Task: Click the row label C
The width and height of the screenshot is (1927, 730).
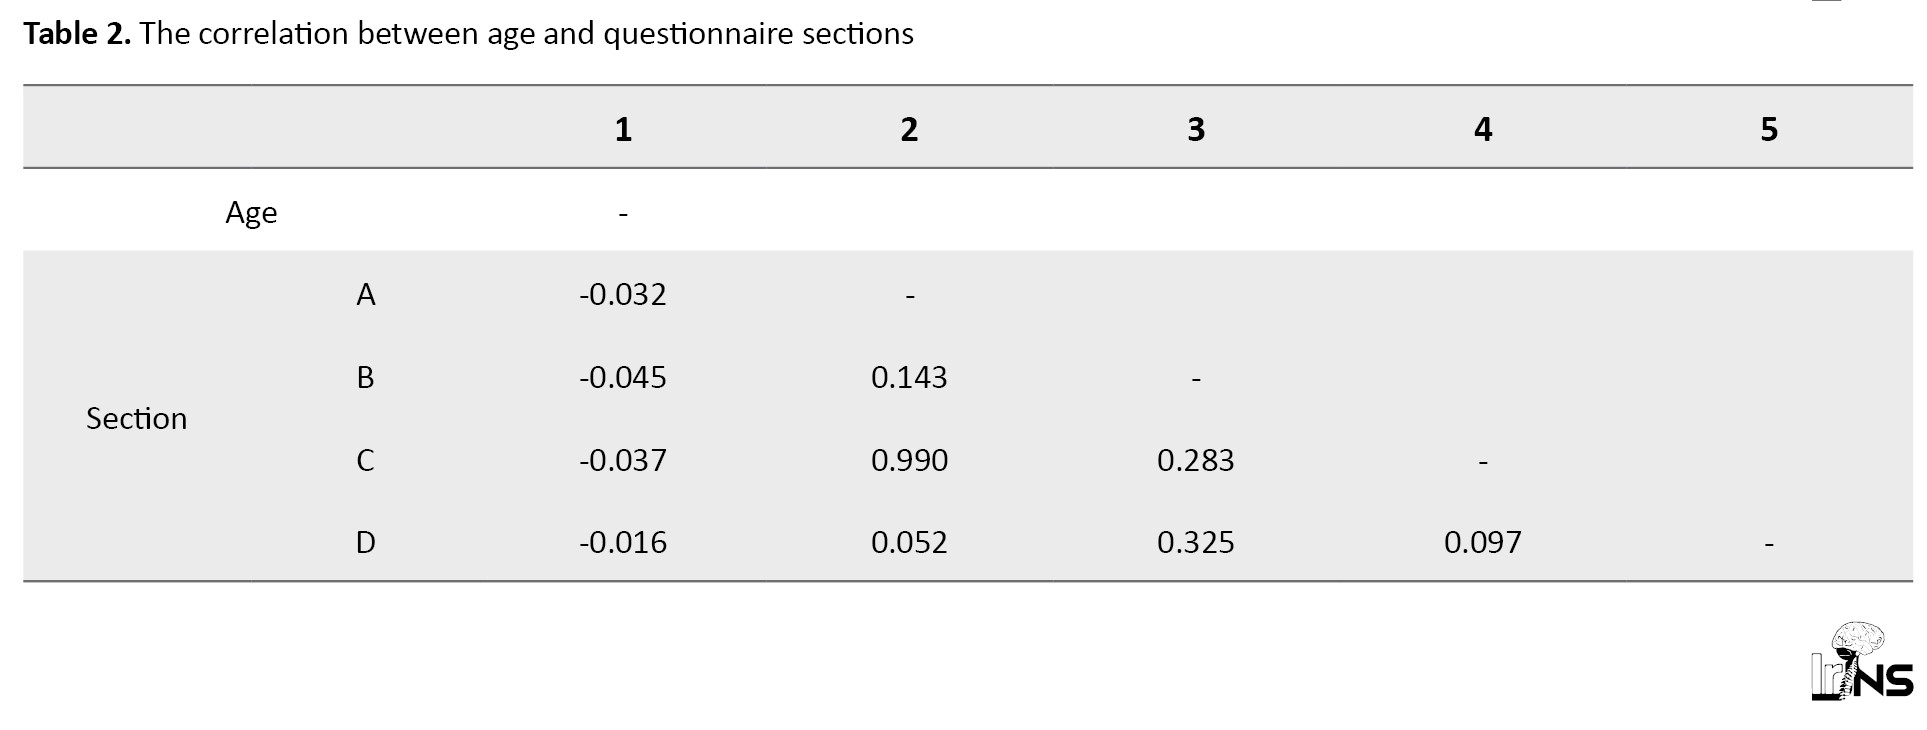Action: (x=365, y=460)
